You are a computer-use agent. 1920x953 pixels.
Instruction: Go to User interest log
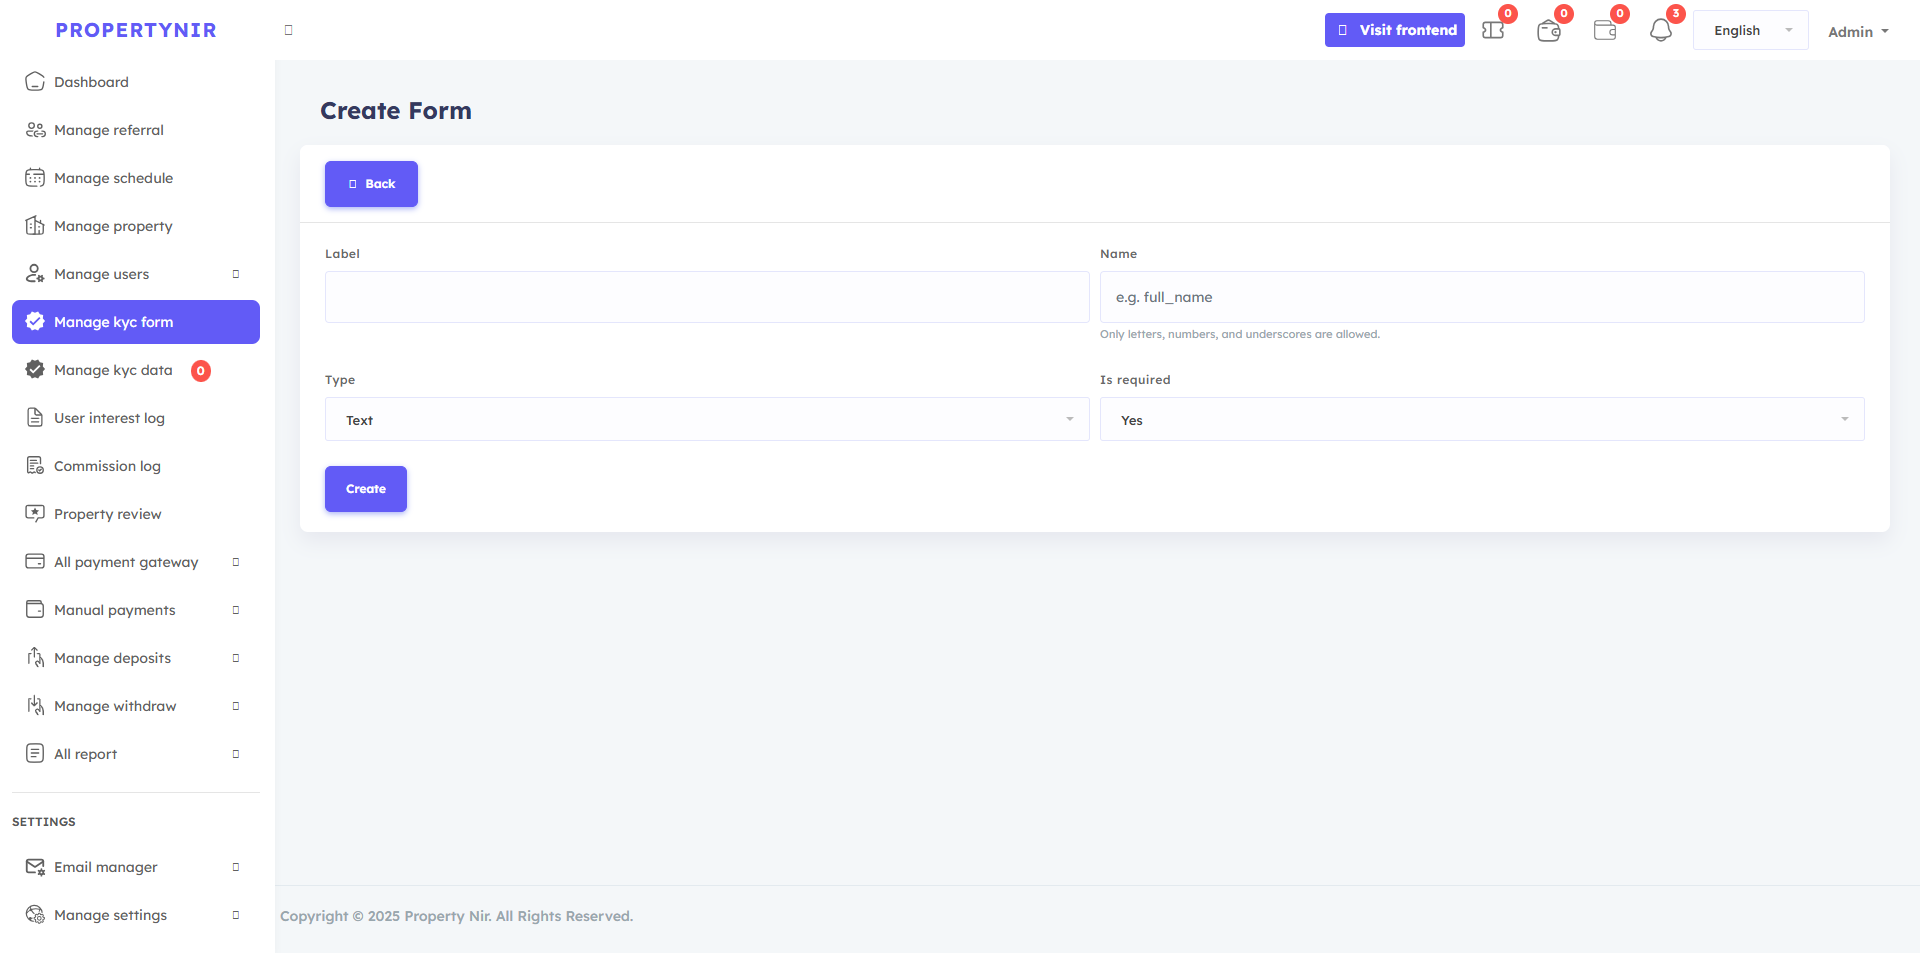[x=109, y=418]
